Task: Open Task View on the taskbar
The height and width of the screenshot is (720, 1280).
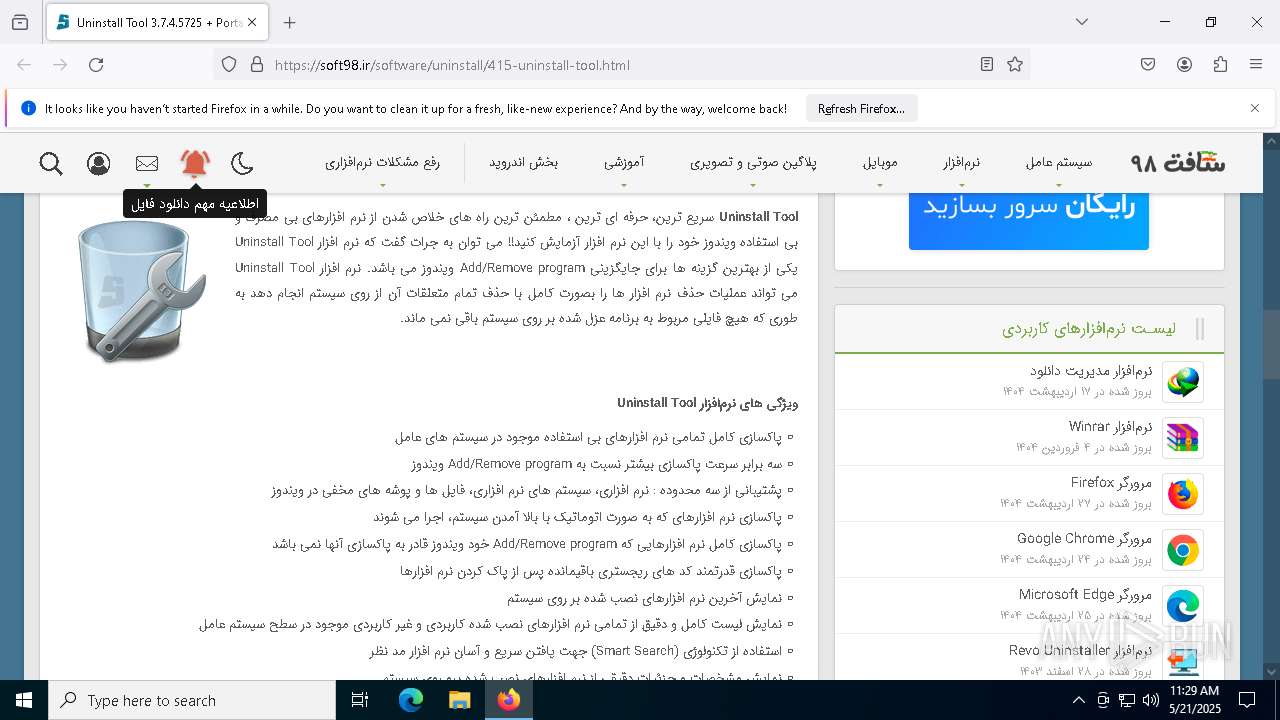Action: 360,700
